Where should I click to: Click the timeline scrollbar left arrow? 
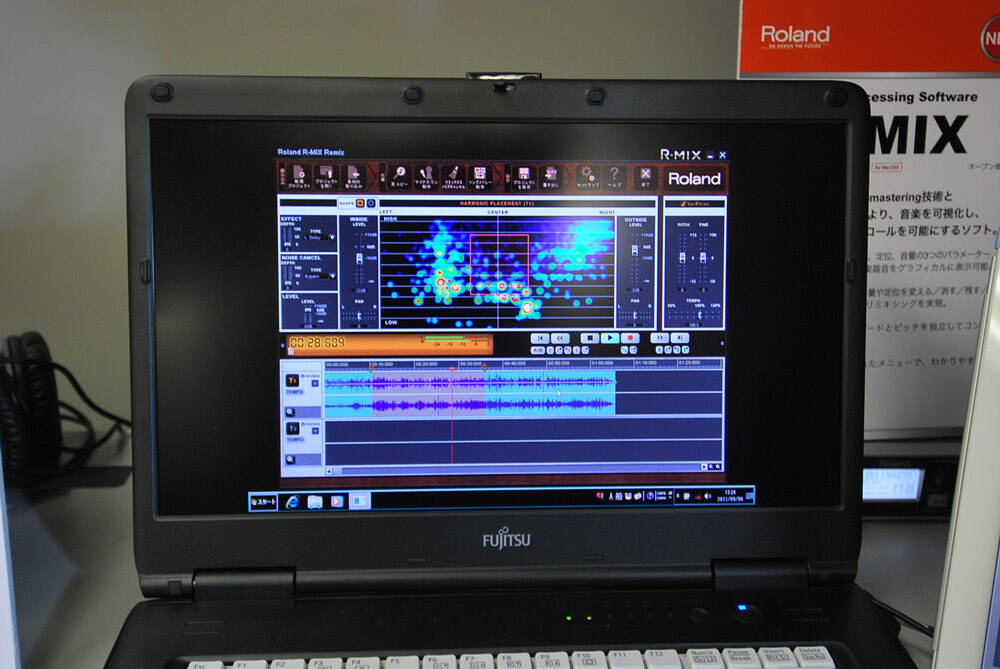(x=329, y=471)
